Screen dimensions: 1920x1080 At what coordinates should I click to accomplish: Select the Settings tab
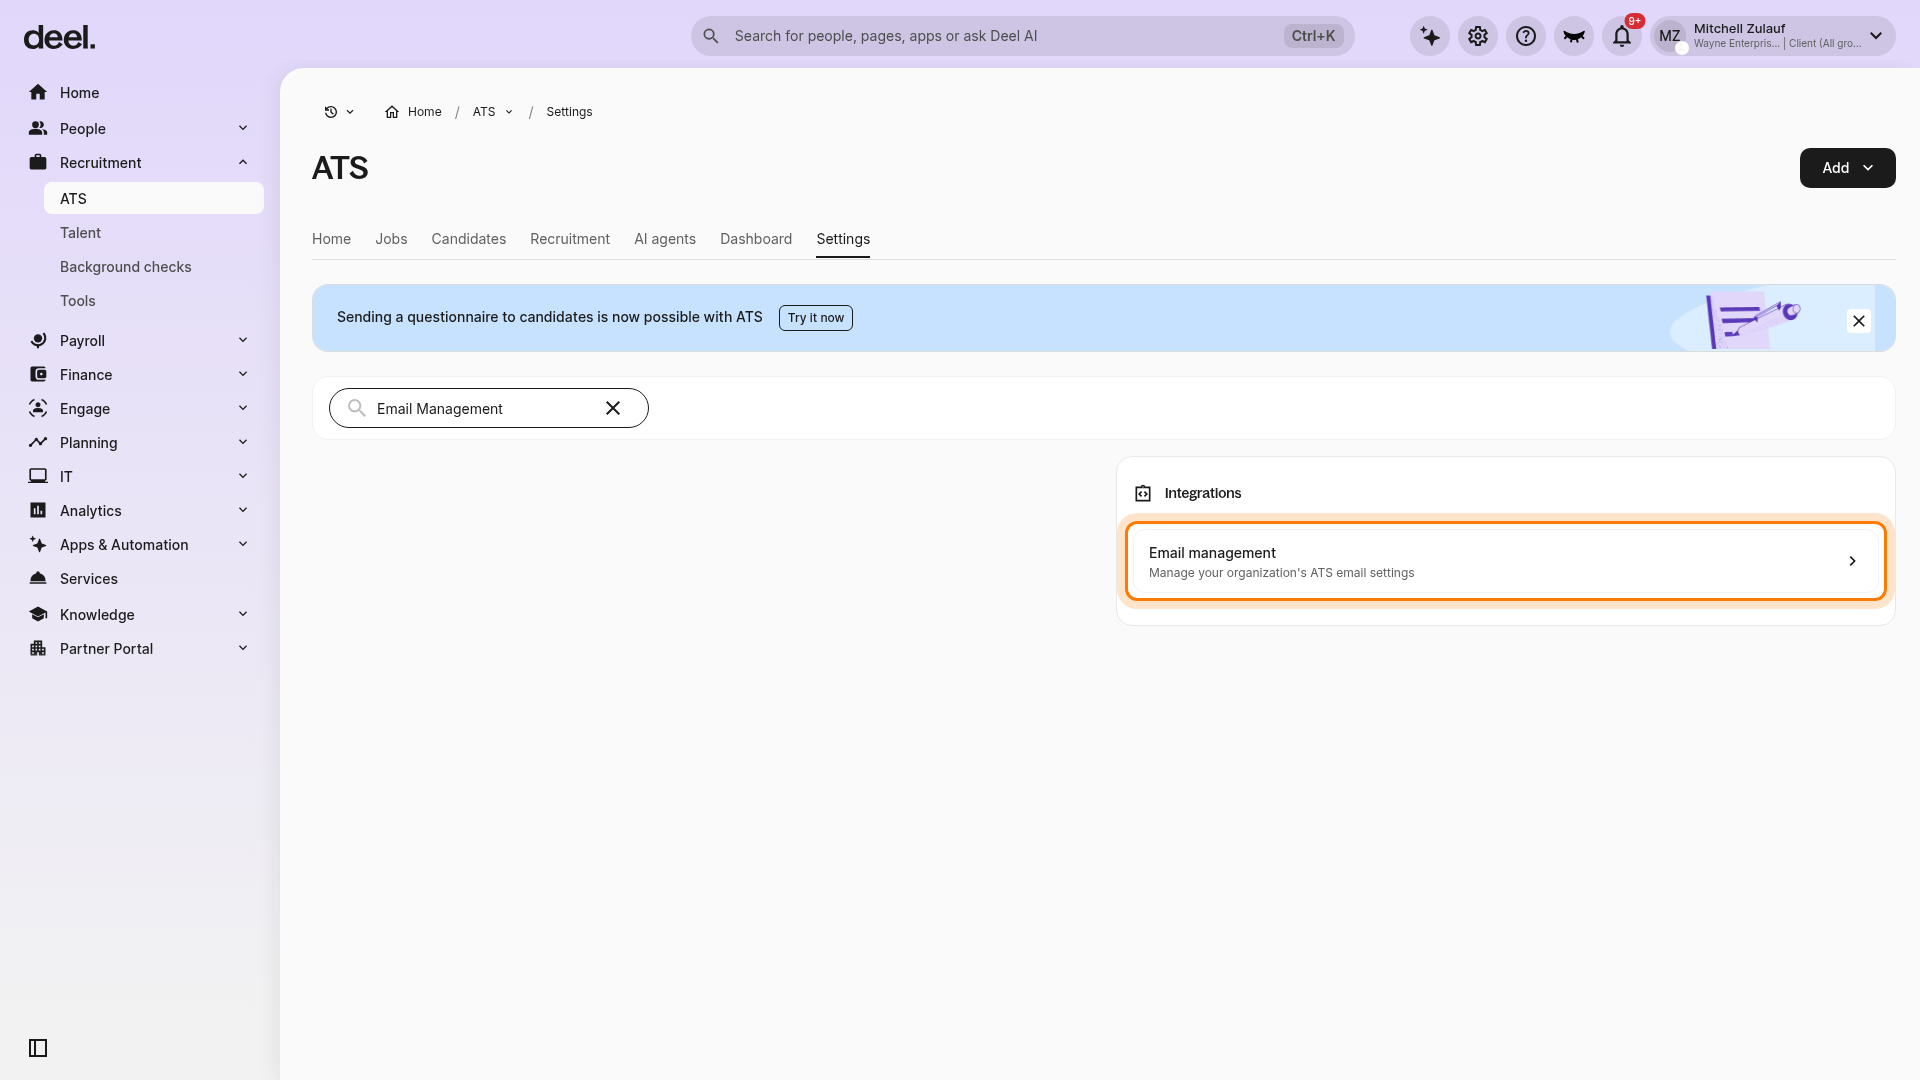tap(843, 239)
